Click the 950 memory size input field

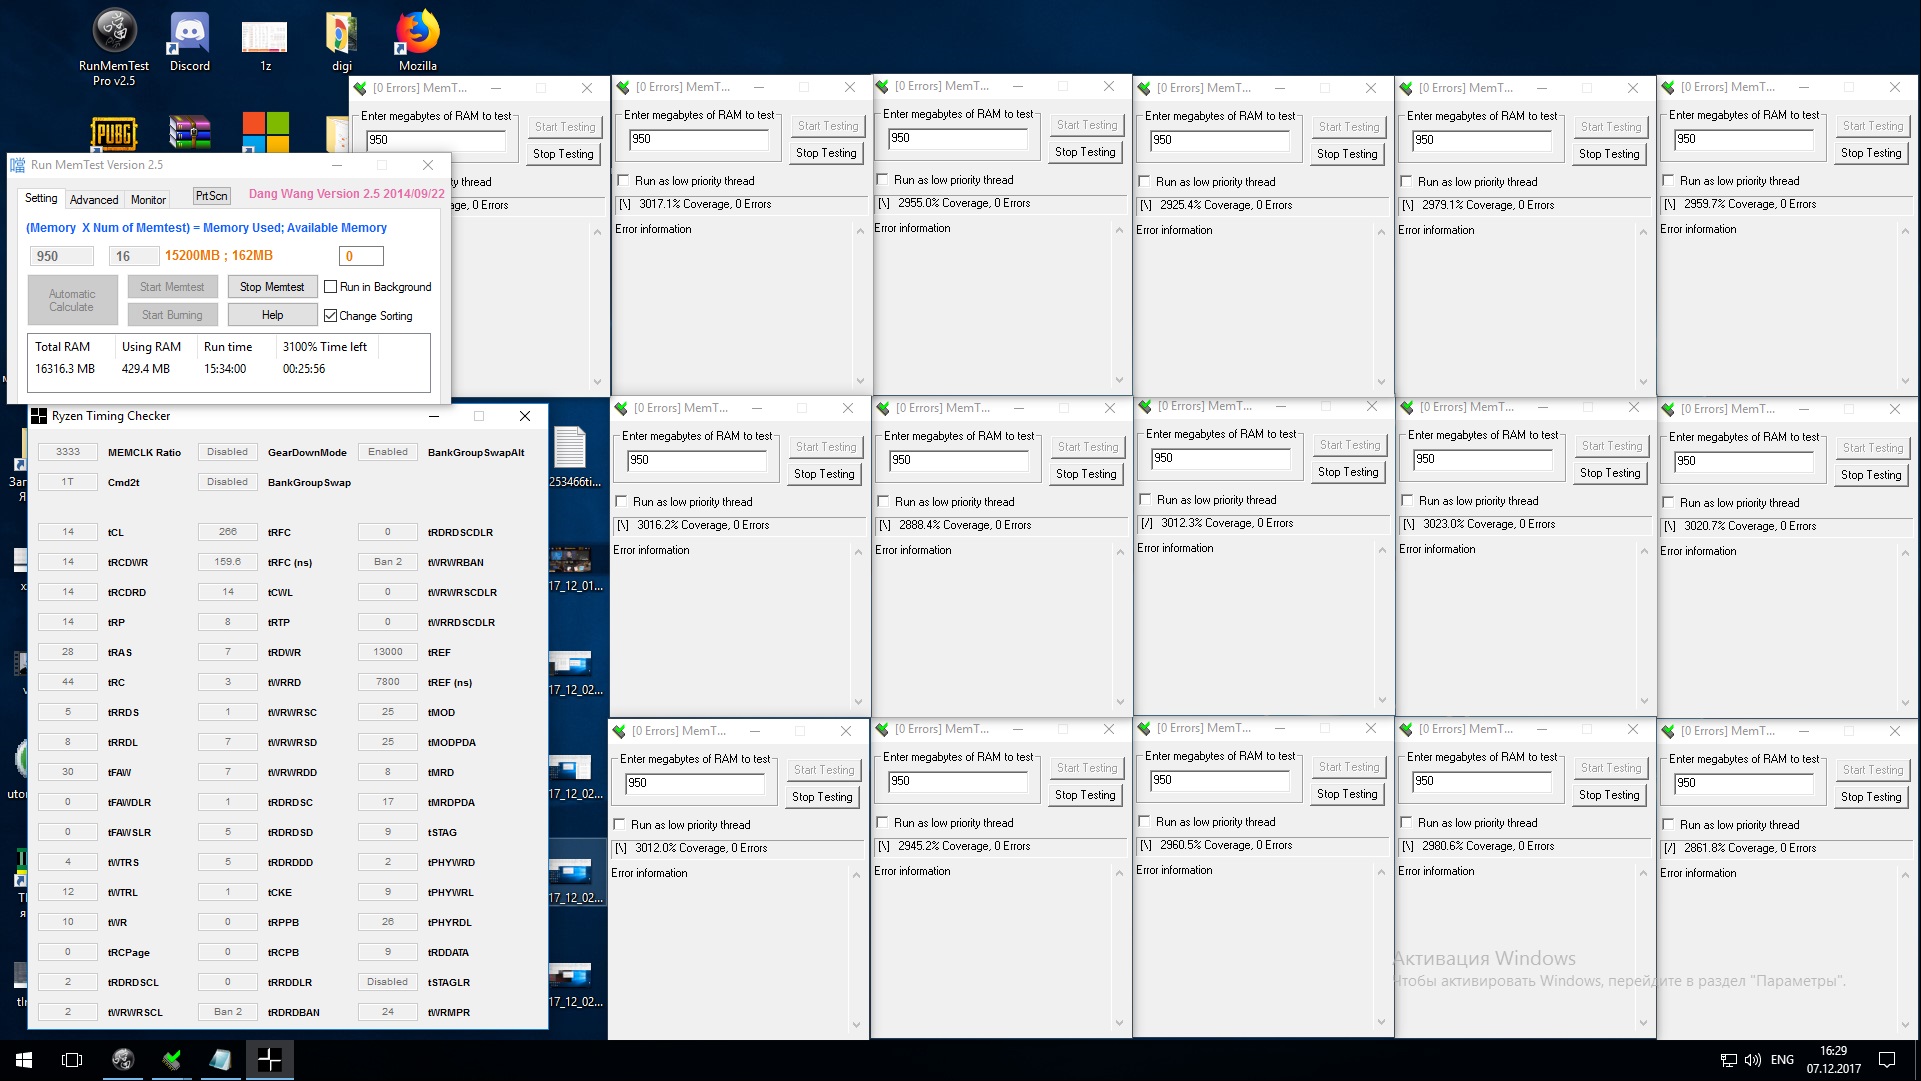[61, 256]
